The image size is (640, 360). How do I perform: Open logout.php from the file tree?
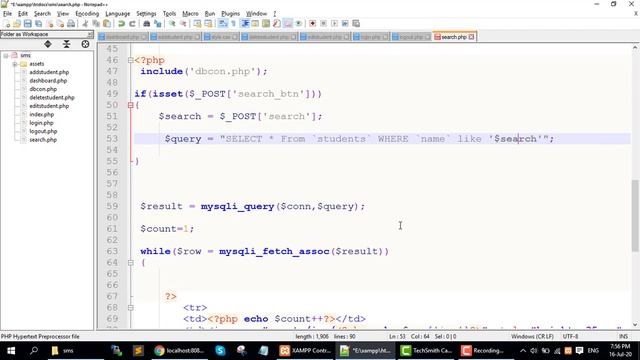[43, 131]
